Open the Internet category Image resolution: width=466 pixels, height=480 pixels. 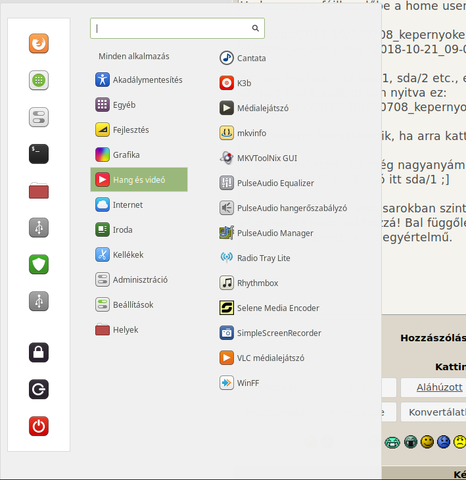point(139,205)
